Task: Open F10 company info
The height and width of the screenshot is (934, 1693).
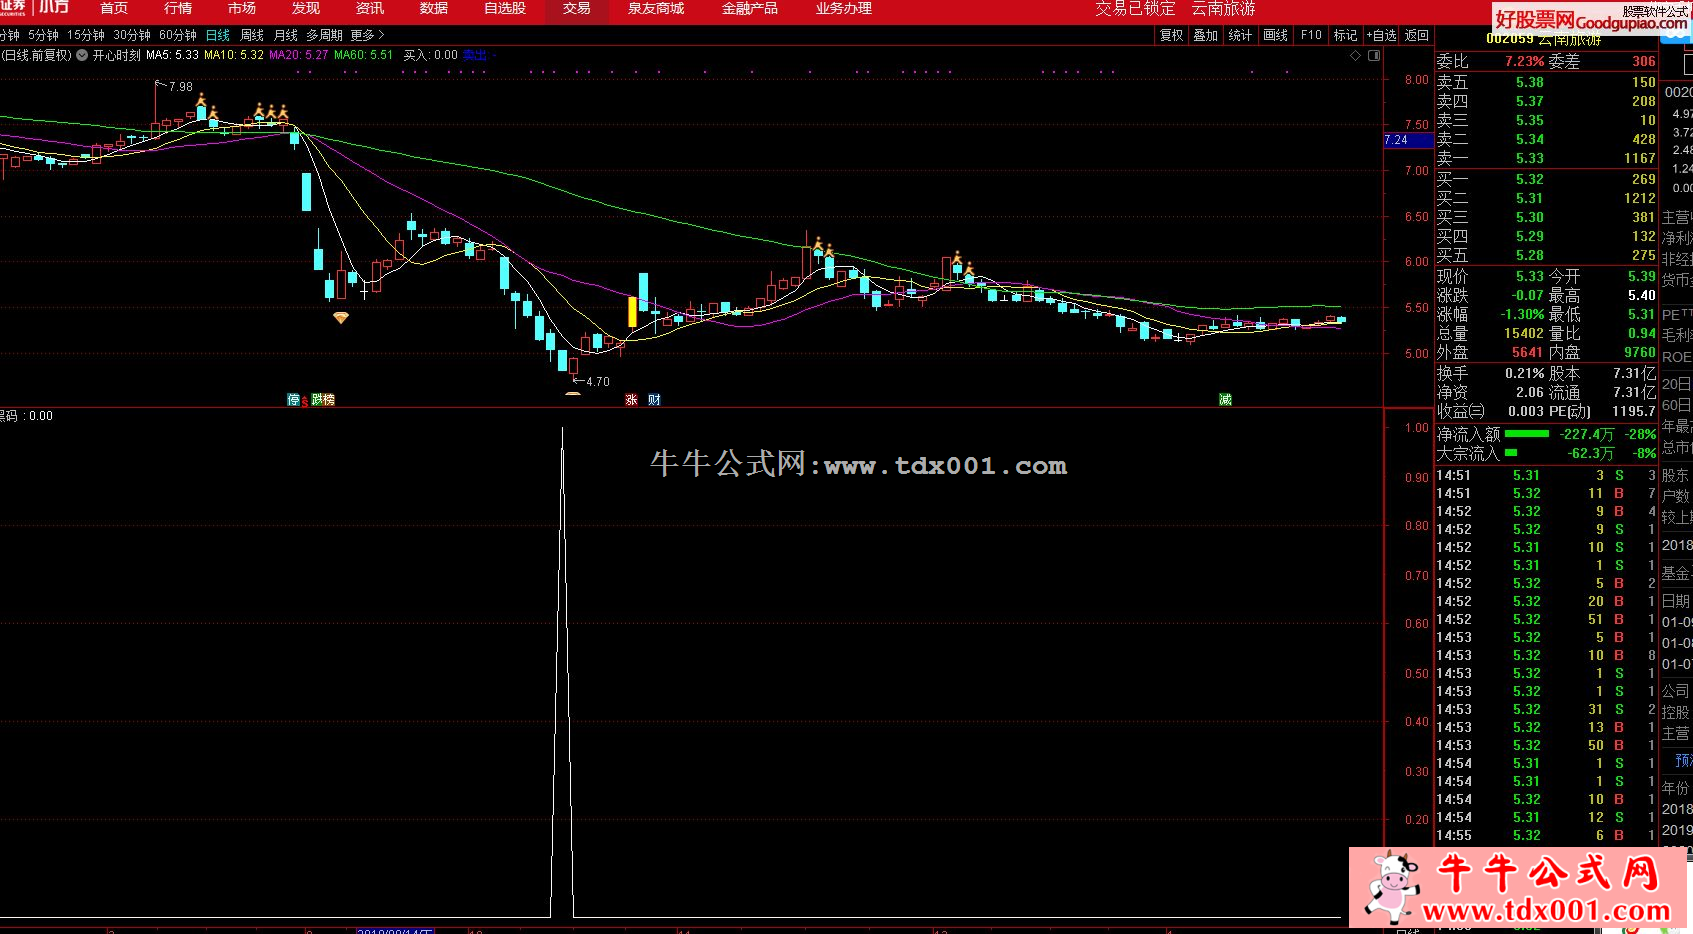Action: click(x=1311, y=35)
